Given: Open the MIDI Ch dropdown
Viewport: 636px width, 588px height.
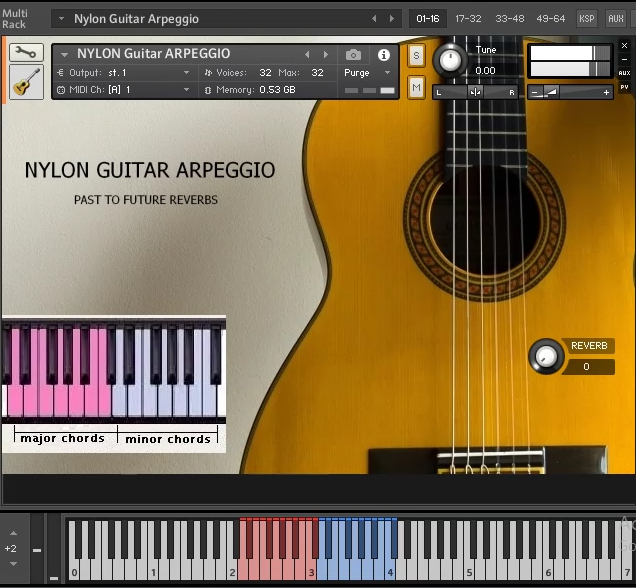Looking at the screenshot, I should [123, 90].
